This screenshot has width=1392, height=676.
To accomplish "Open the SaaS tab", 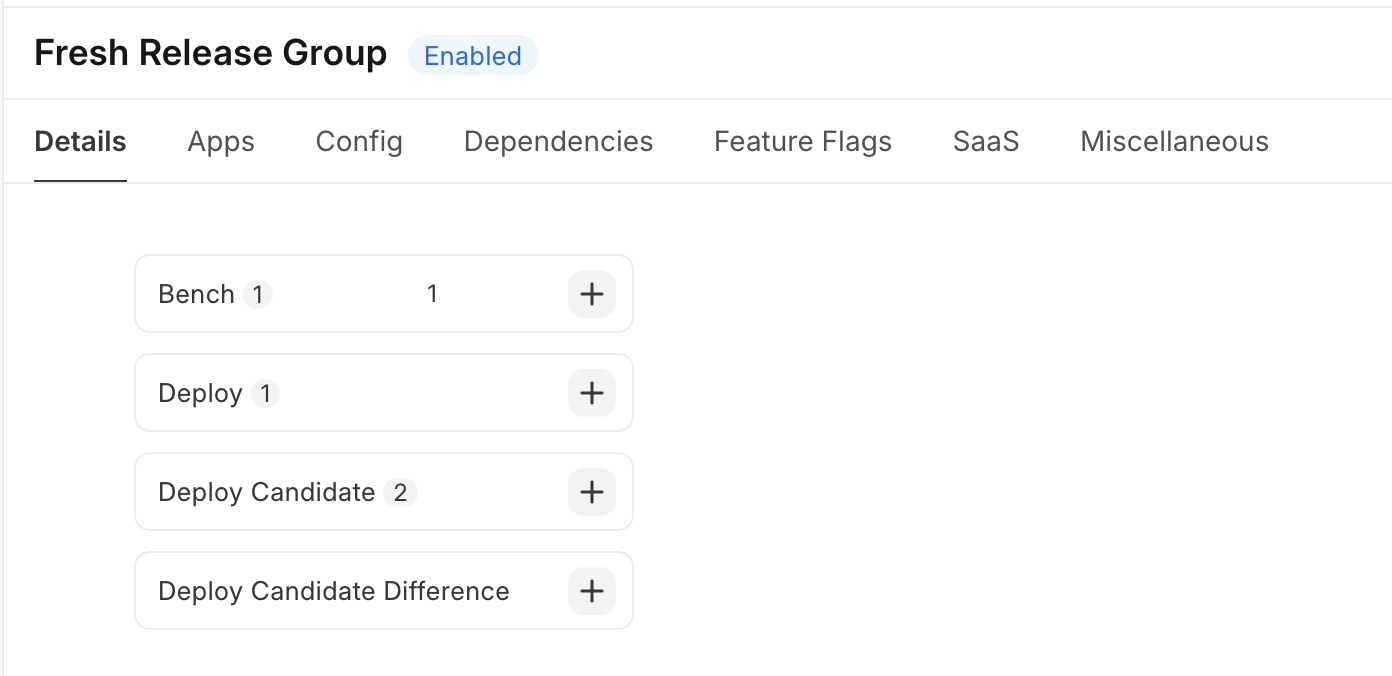I will point(986,142).
